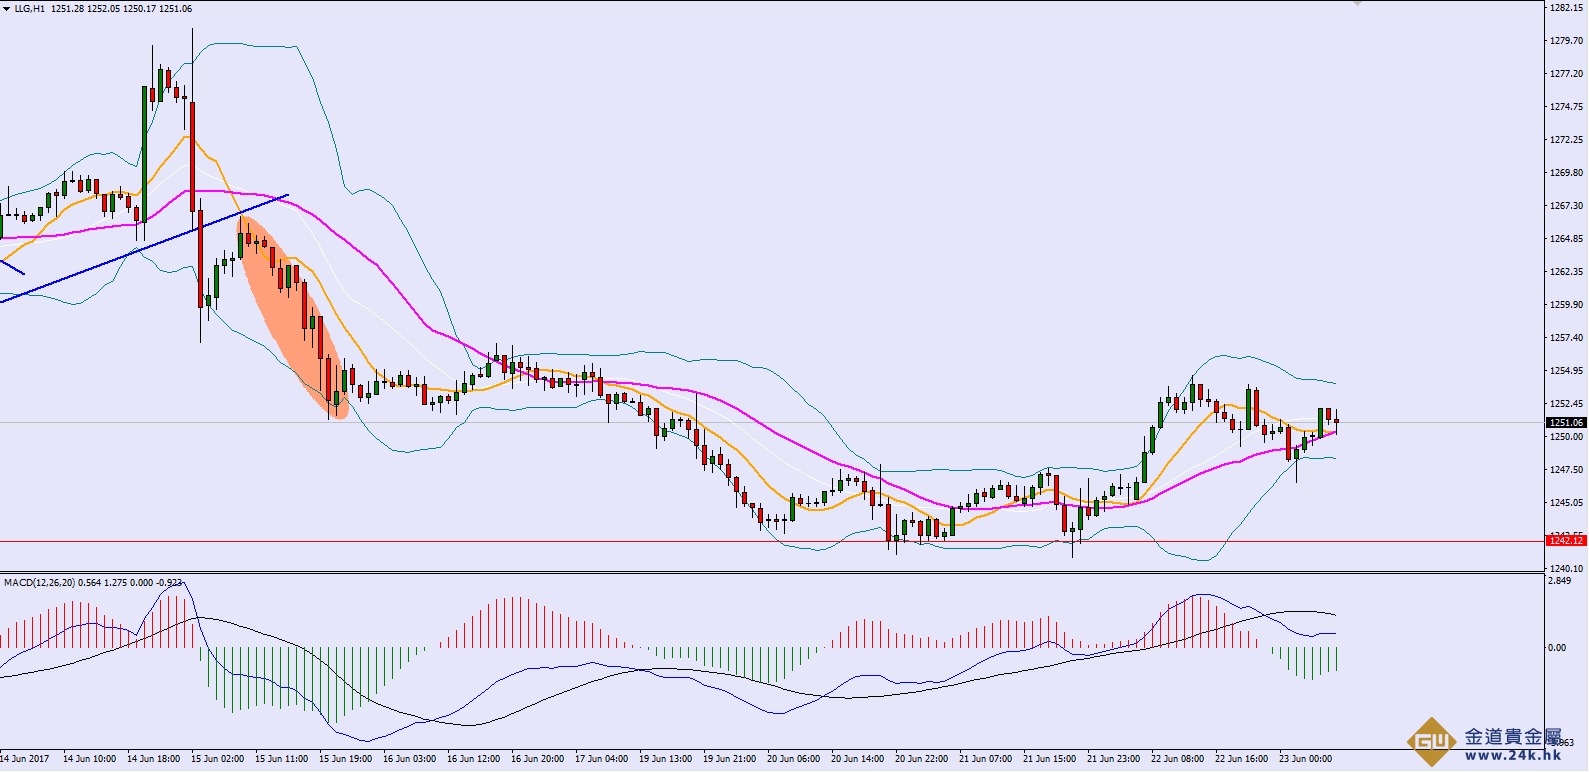Image resolution: width=1589 pixels, height=772 pixels.
Task: Select the MACD(12,26,20) indicator label
Action: click(x=40, y=582)
